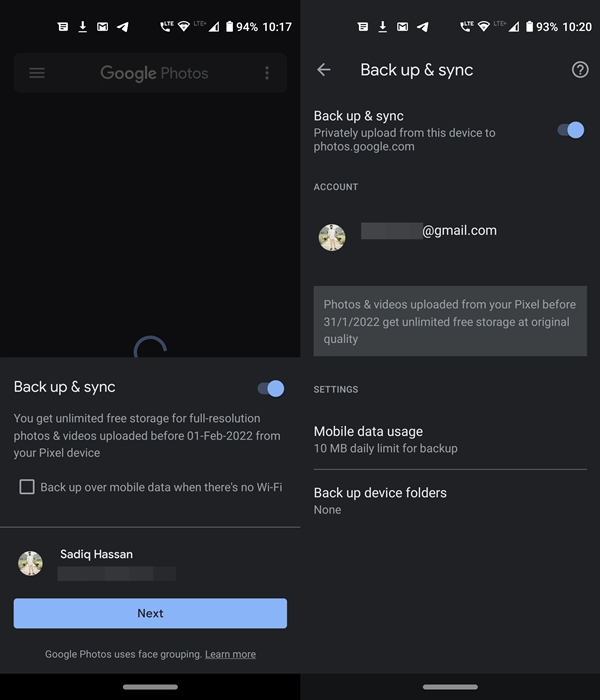
Task: Tap the download notification icon in right status bar
Action: pyautogui.click(x=383, y=27)
